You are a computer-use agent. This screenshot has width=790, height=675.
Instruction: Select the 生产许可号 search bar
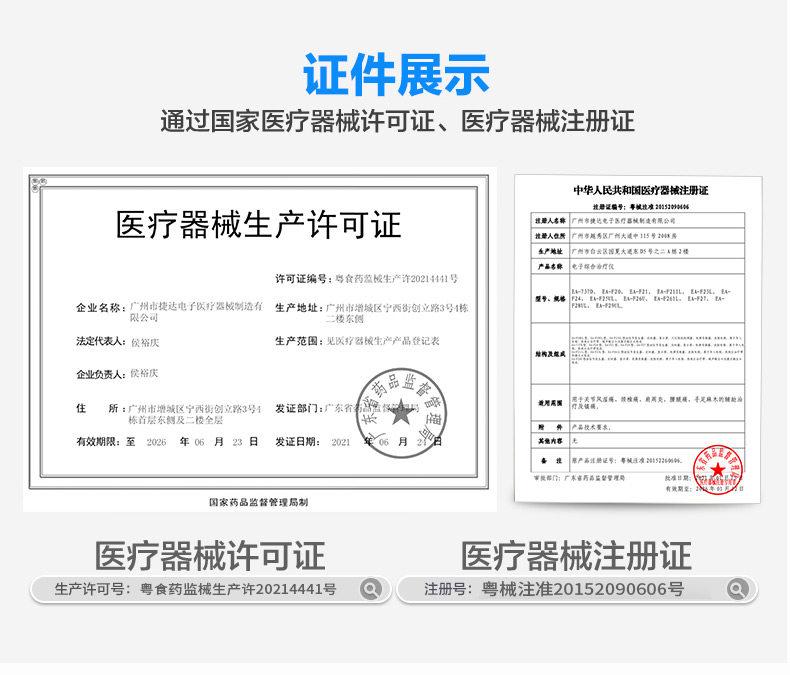point(211,589)
